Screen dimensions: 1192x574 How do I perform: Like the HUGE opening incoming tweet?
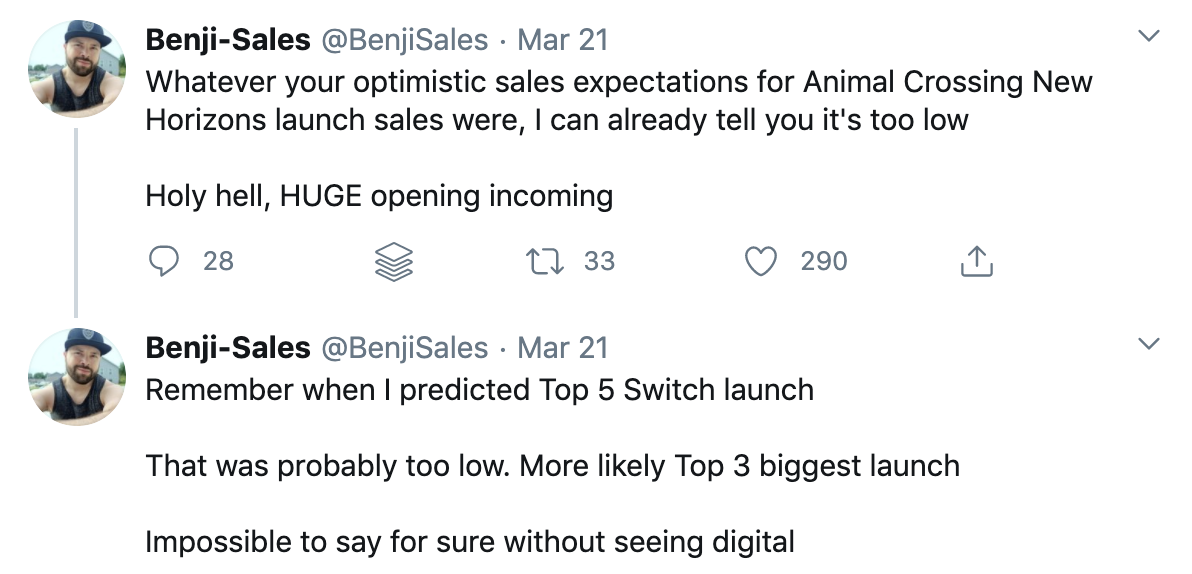(762, 261)
